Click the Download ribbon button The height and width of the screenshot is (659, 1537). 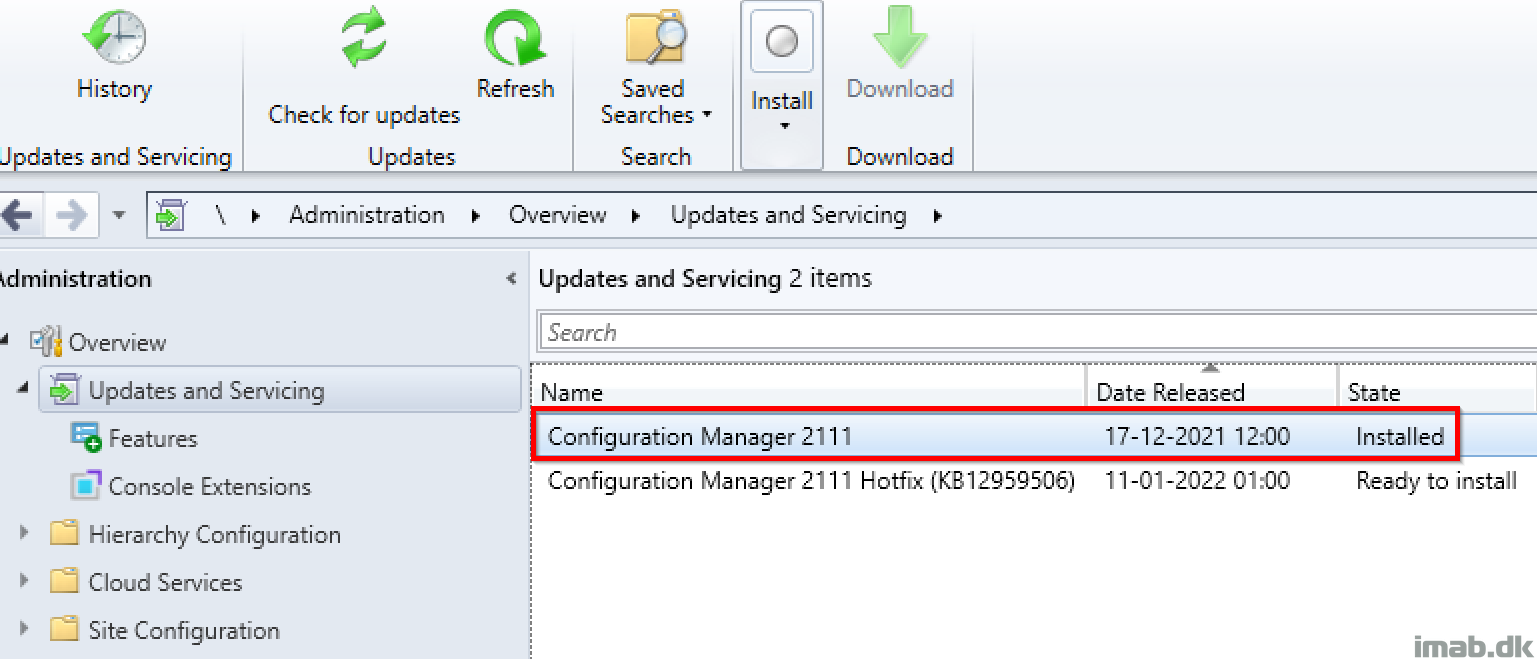coord(900,55)
